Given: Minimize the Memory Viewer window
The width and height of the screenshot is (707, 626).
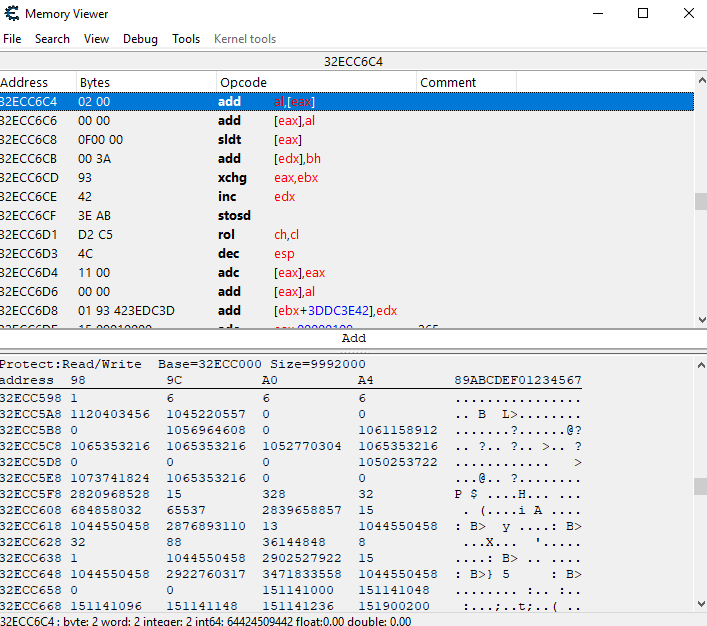Looking at the screenshot, I should (598, 14).
